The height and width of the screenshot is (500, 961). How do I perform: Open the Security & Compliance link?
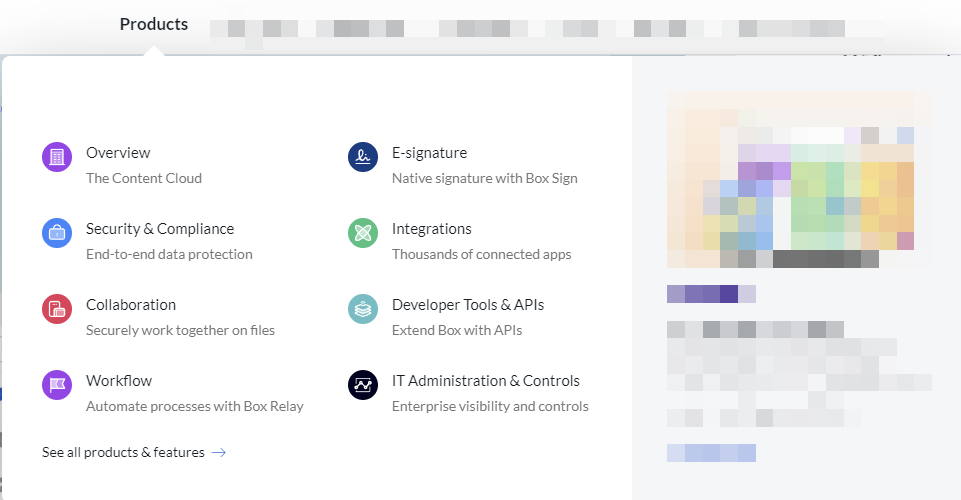160,229
